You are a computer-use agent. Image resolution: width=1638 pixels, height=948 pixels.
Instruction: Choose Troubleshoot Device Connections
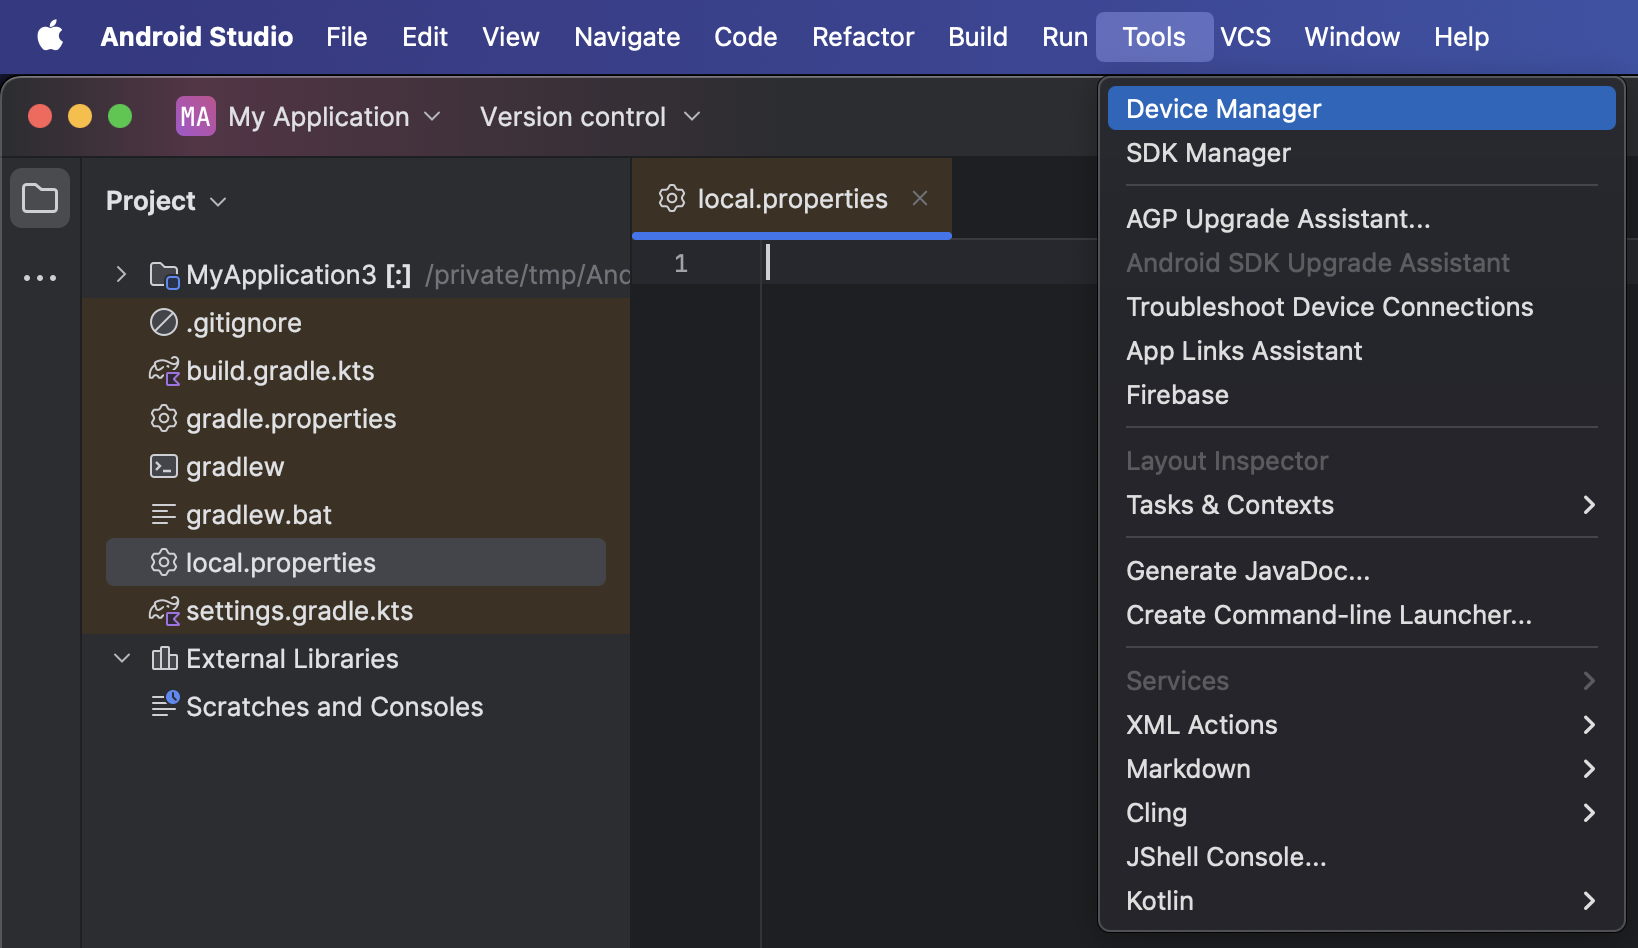1361,307
